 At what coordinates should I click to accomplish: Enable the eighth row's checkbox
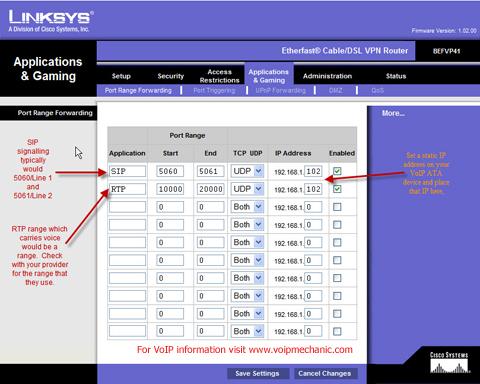(x=337, y=296)
